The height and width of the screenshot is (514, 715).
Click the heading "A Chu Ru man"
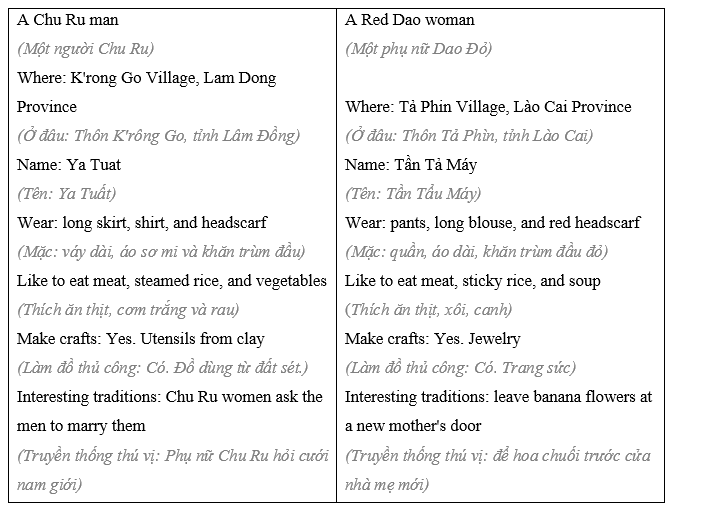(60, 20)
